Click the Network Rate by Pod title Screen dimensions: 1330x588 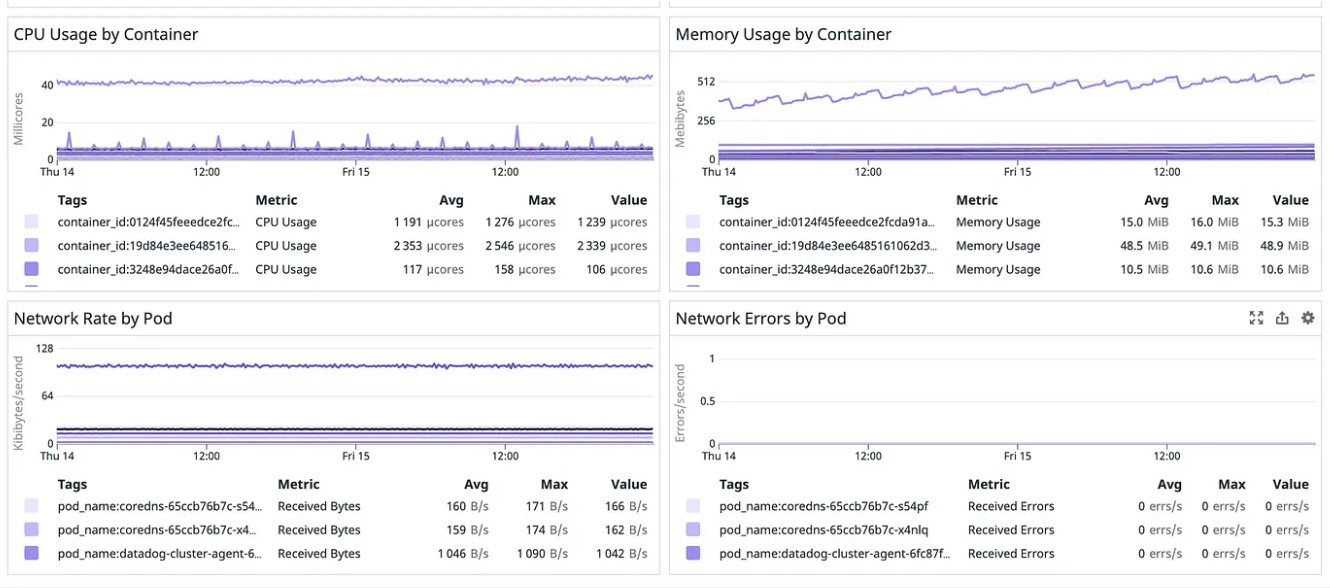[x=93, y=318]
